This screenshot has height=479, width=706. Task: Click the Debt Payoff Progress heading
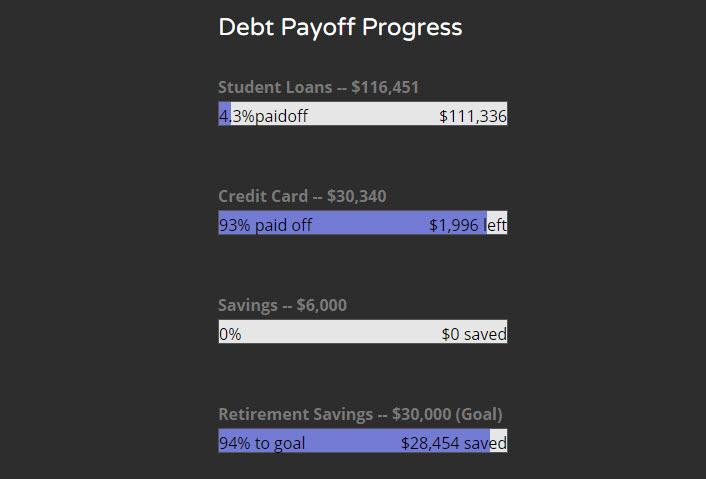point(340,28)
